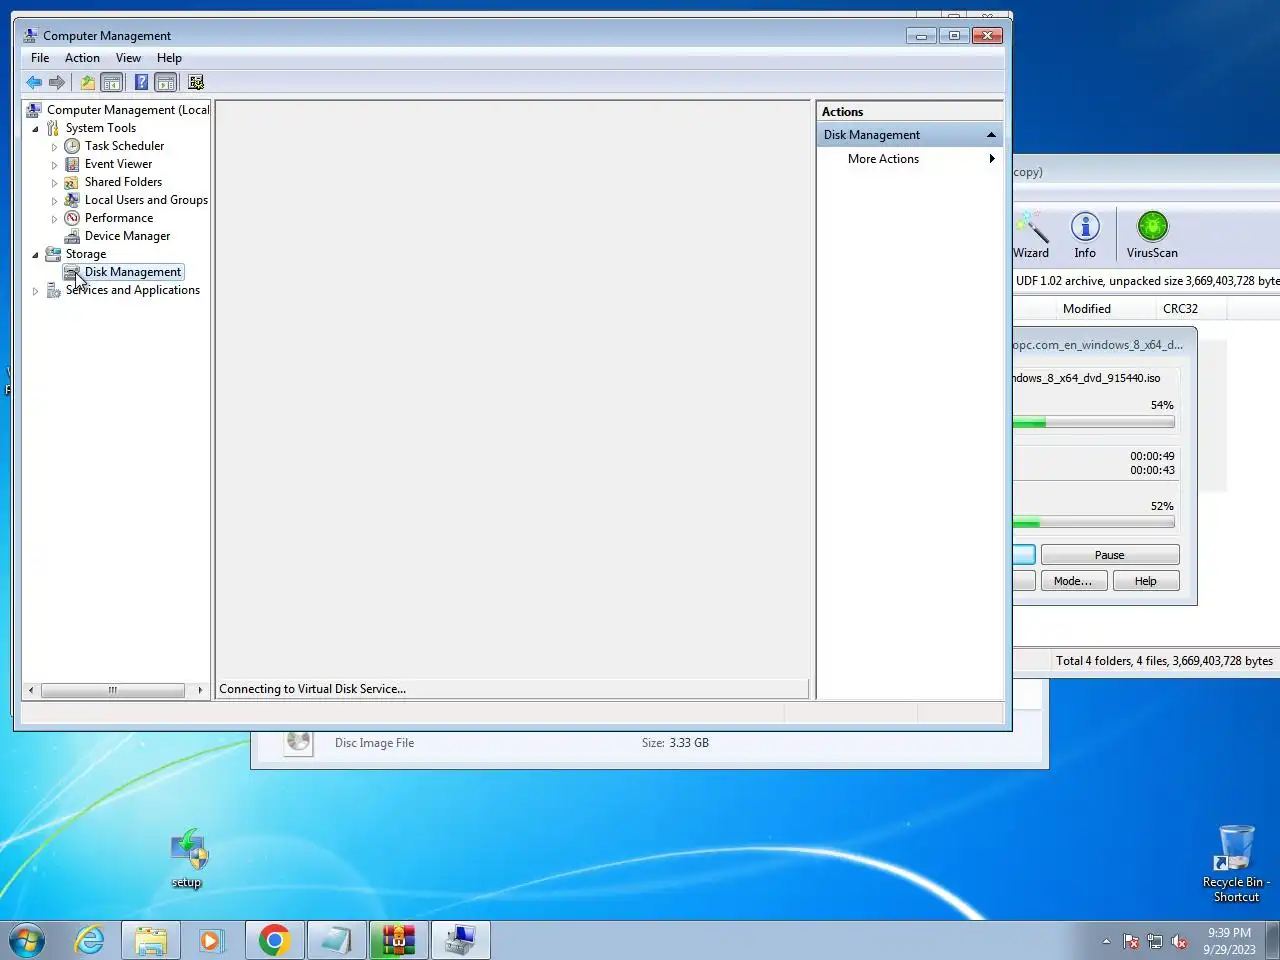This screenshot has height=960, width=1280.
Task: Open Windows Explorer from the taskbar
Action: coord(151,940)
